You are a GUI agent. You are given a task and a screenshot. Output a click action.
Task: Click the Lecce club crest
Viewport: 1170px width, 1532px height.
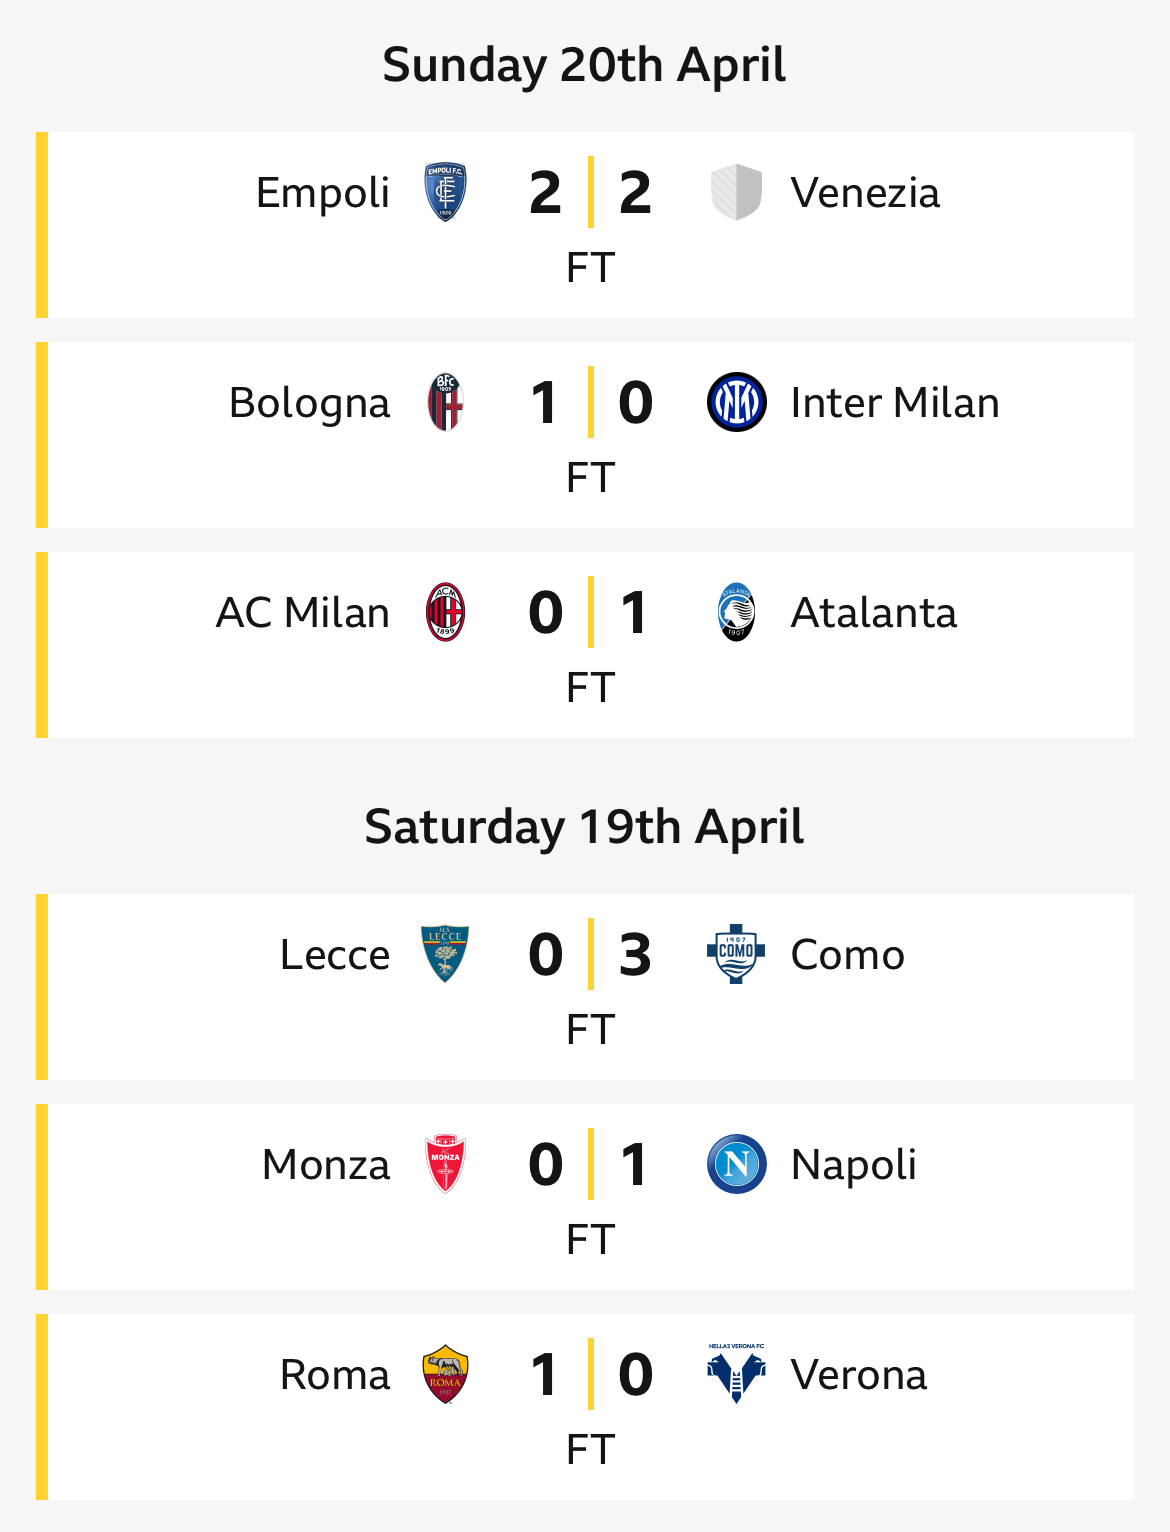445,954
